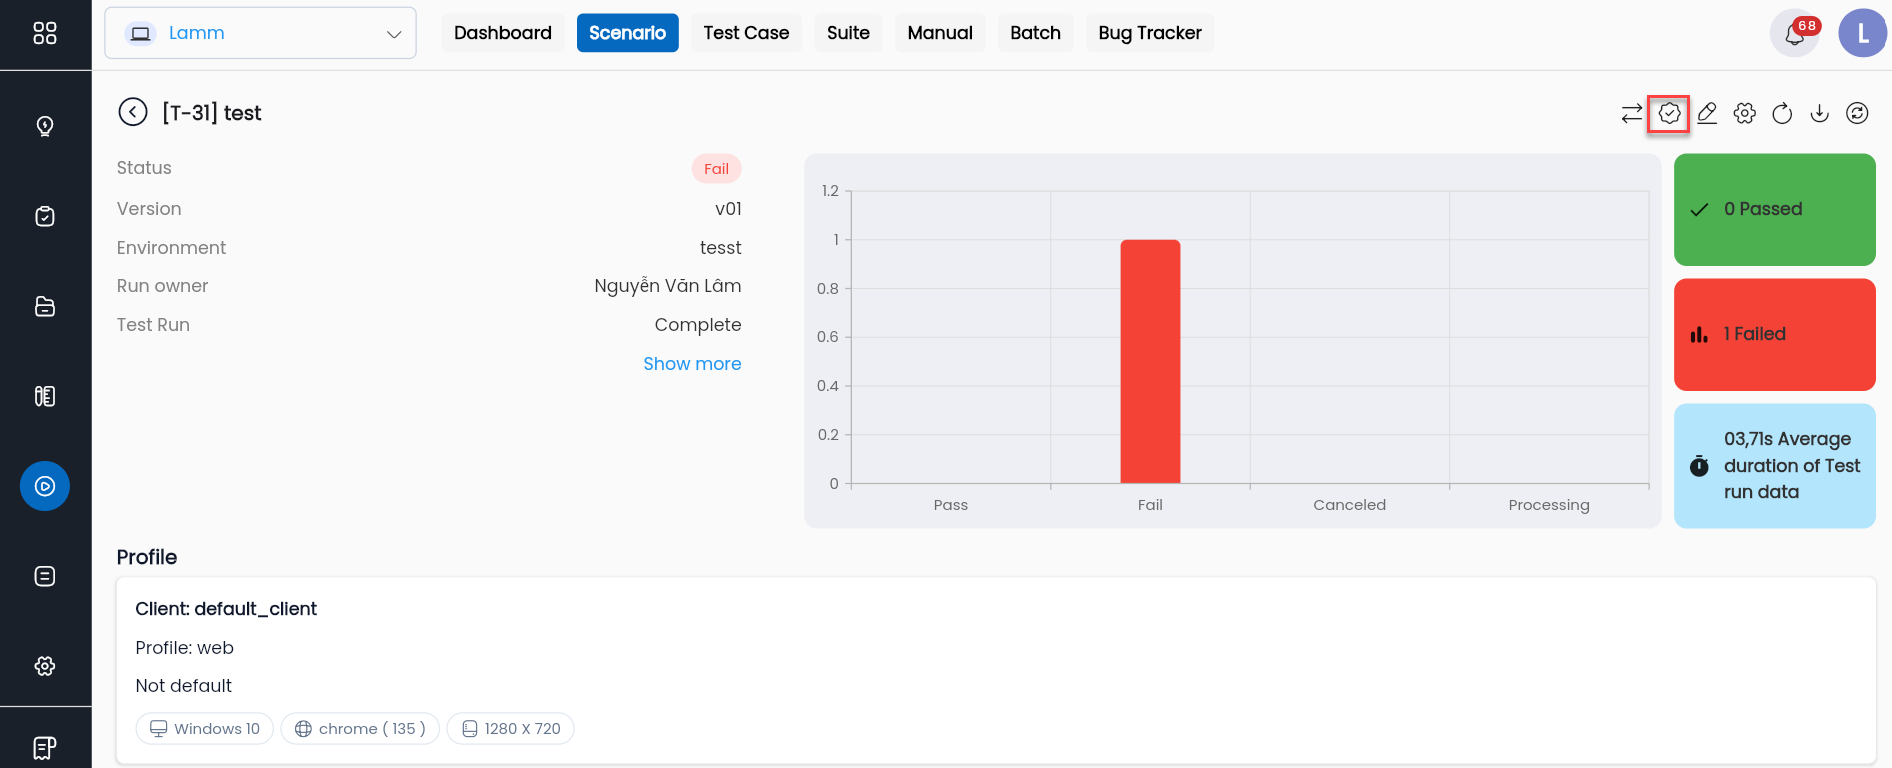Click the green 0 Passed card
The width and height of the screenshot is (1892, 768).
click(x=1774, y=209)
